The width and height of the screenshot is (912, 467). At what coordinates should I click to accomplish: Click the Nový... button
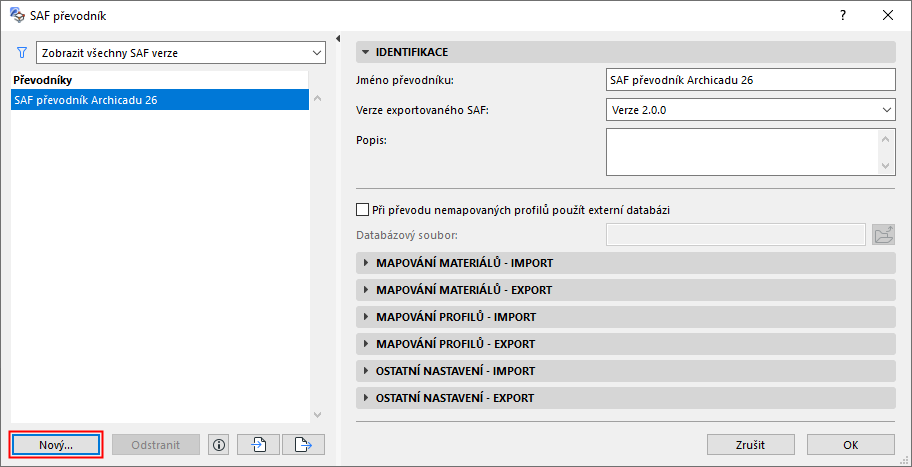tap(56, 444)
